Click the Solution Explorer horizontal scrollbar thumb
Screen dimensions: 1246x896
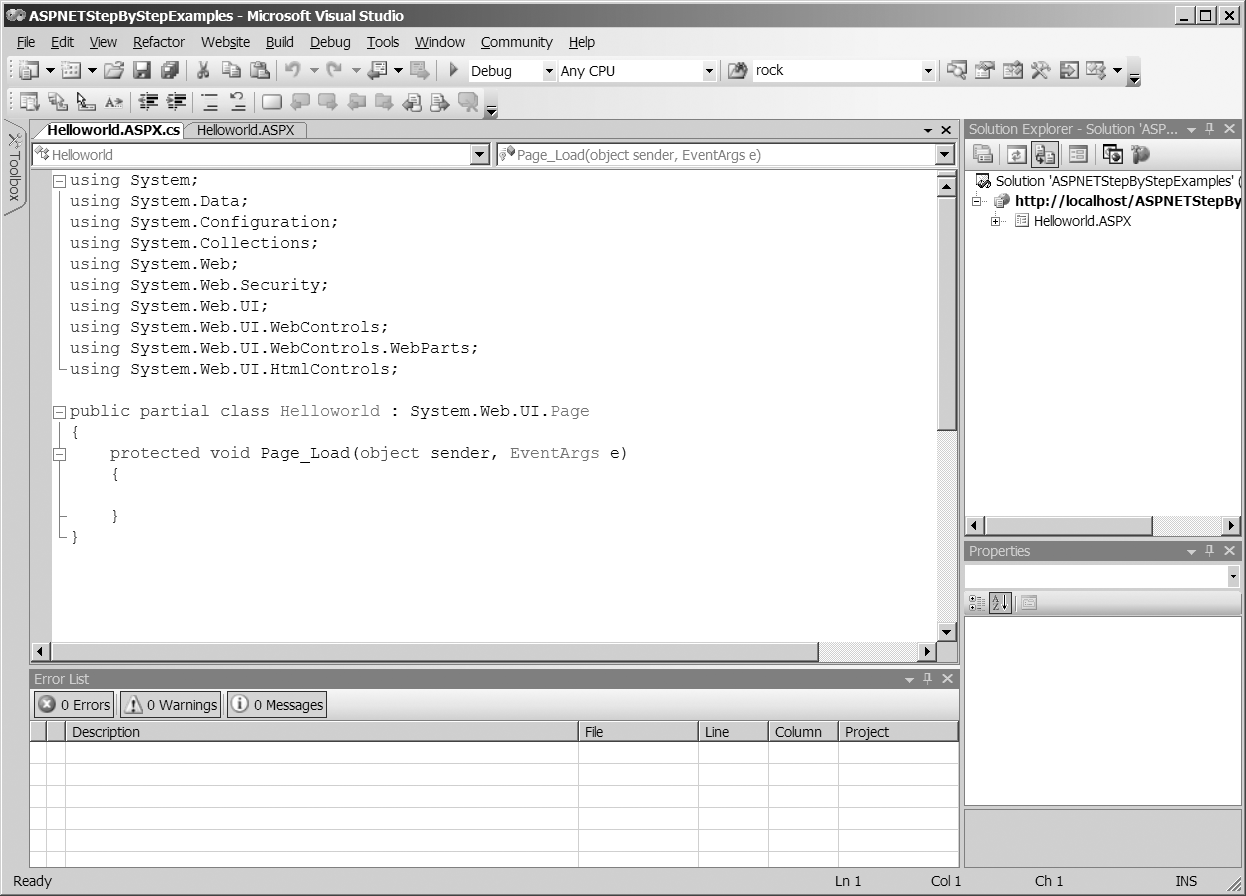(1069, 525)
